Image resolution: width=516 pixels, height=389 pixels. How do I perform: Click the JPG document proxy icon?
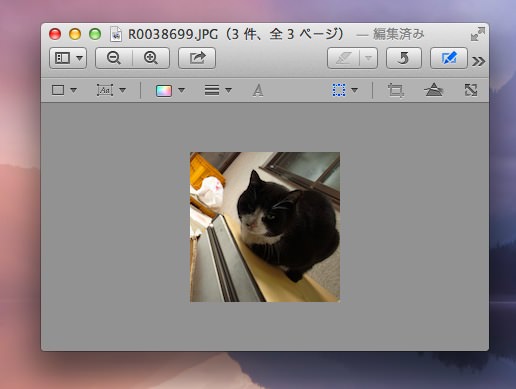pos(116,34)
